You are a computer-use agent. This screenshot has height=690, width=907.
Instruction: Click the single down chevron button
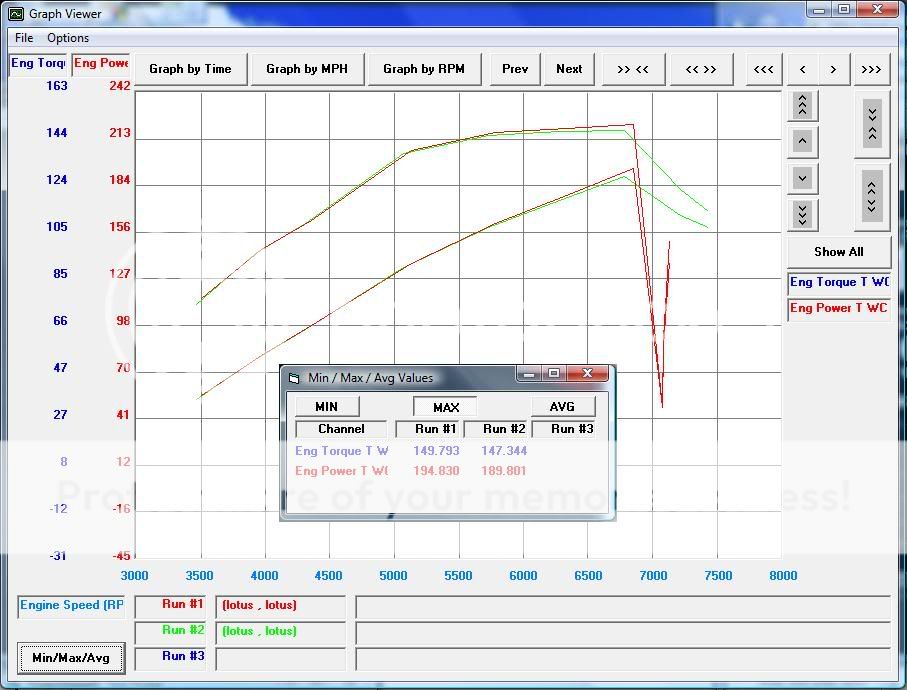[802, 178]
